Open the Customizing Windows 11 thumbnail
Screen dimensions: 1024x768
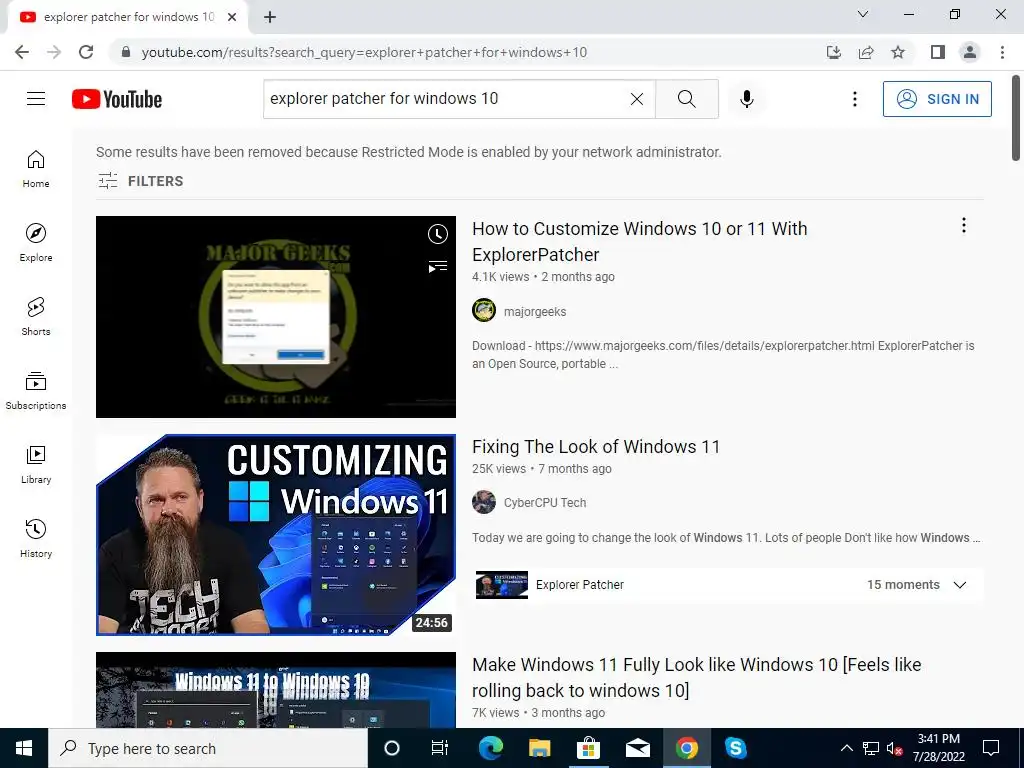coord(276,535)
